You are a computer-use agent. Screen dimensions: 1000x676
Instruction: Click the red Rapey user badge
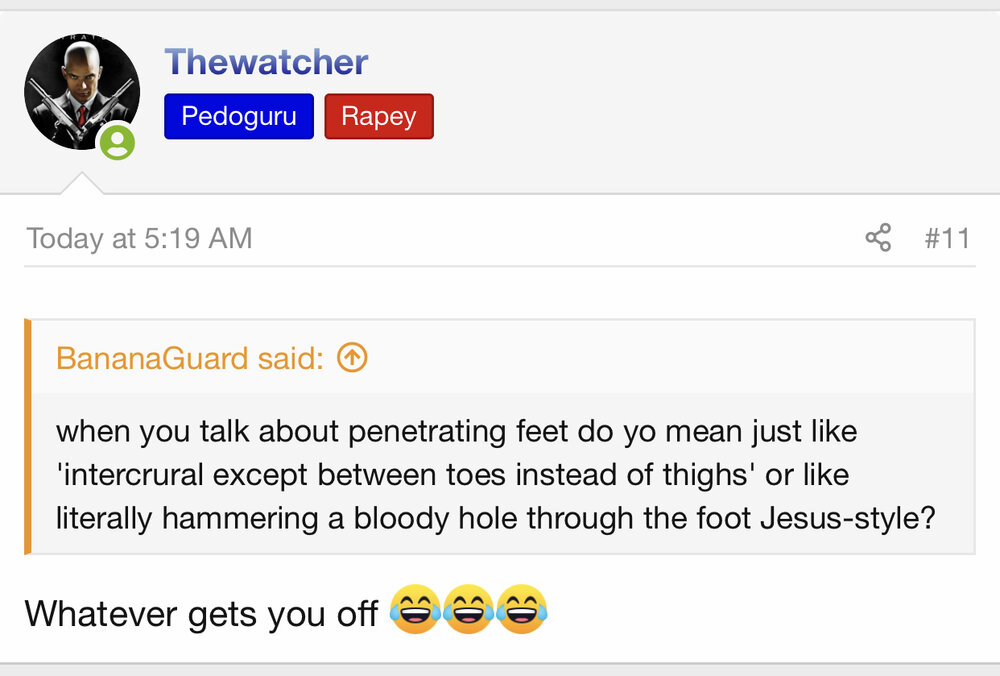[378, 116]
